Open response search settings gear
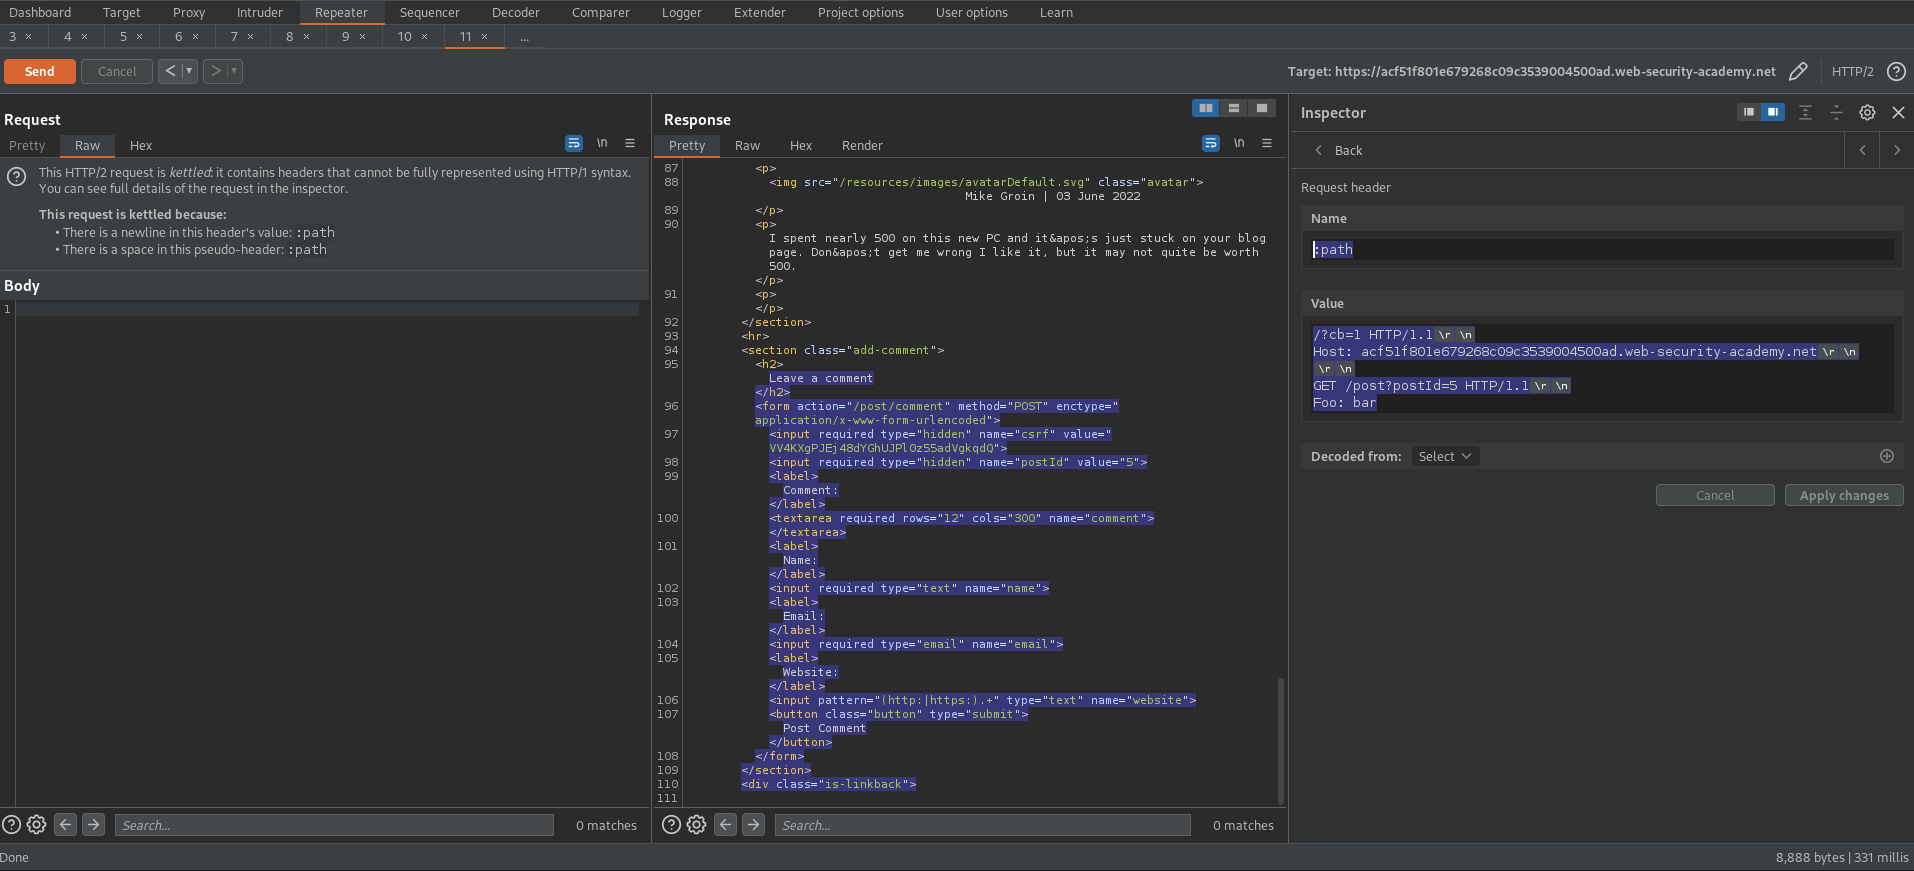 [x=697, y=825]
